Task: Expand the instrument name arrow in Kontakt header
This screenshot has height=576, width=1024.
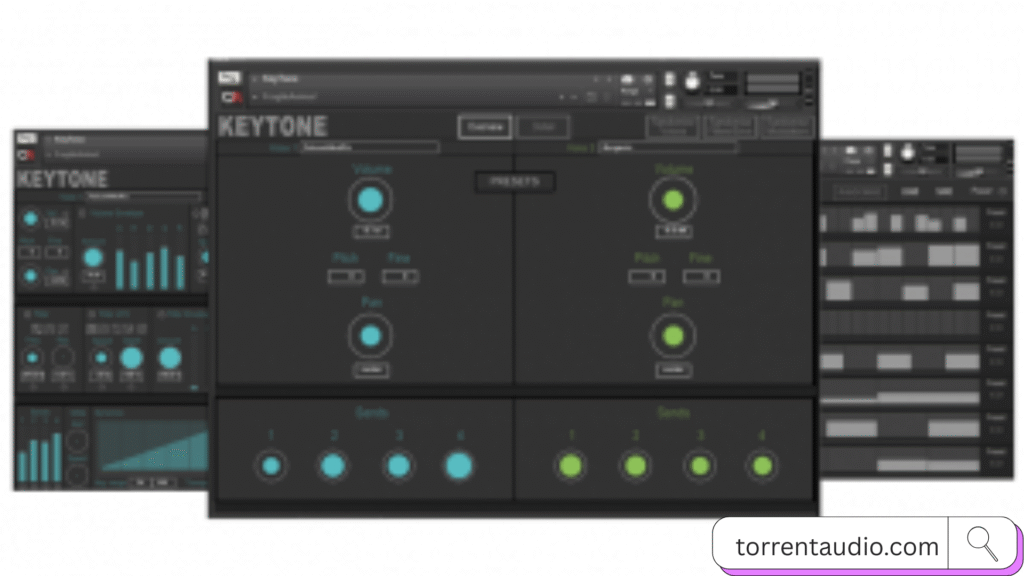Action: [x=255, y=78]
